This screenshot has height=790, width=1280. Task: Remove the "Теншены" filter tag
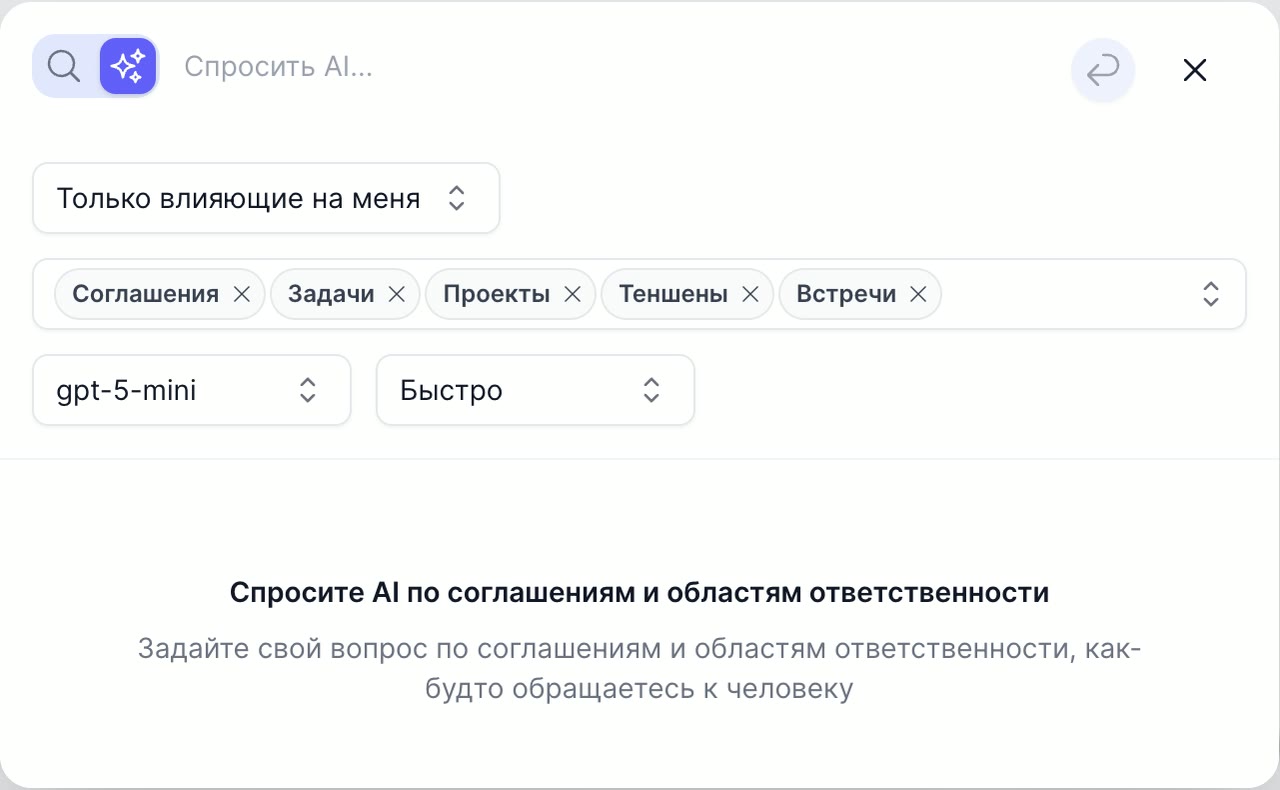[x=750, y=294]
